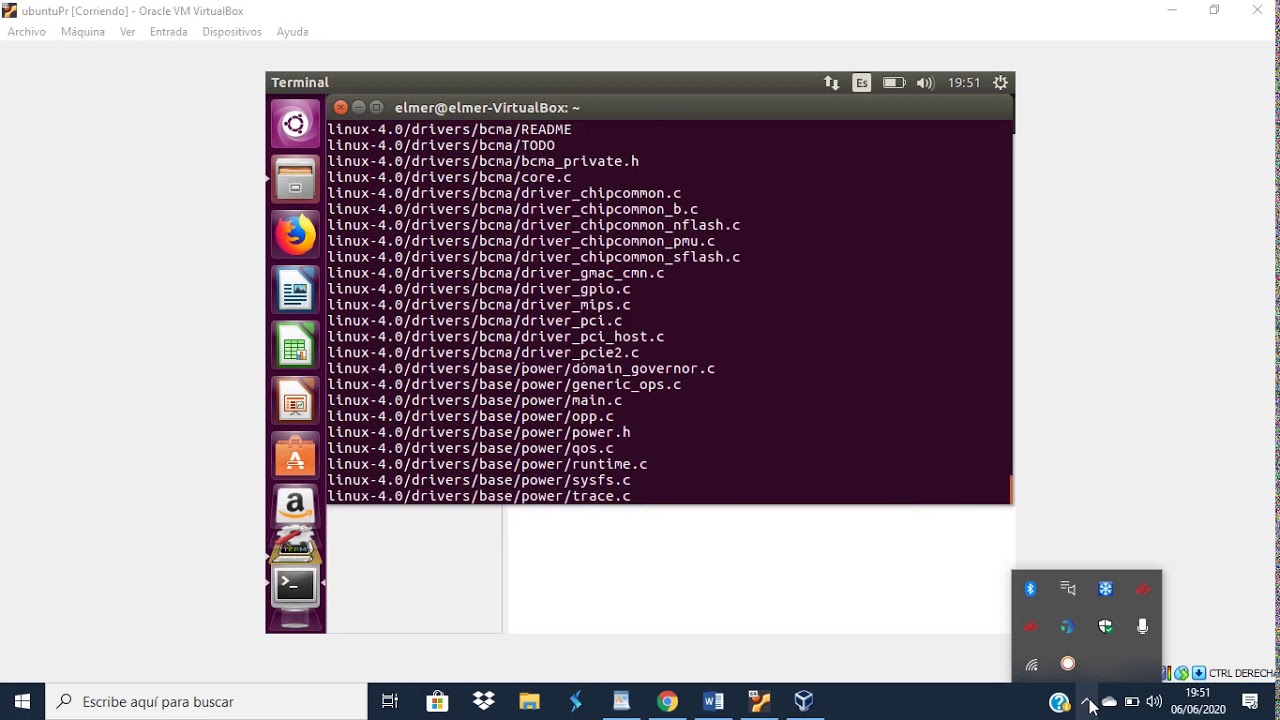Open Files manager from Ubuntu launcher
1280x720 pixels.
(x=295, y=179)
